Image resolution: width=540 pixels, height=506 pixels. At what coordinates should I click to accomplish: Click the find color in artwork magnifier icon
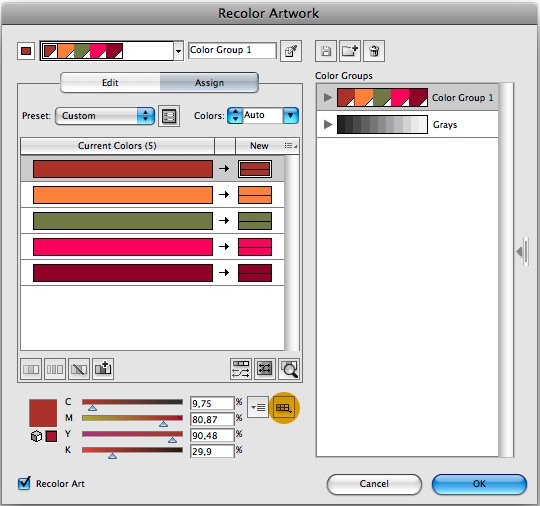[289, 369]
